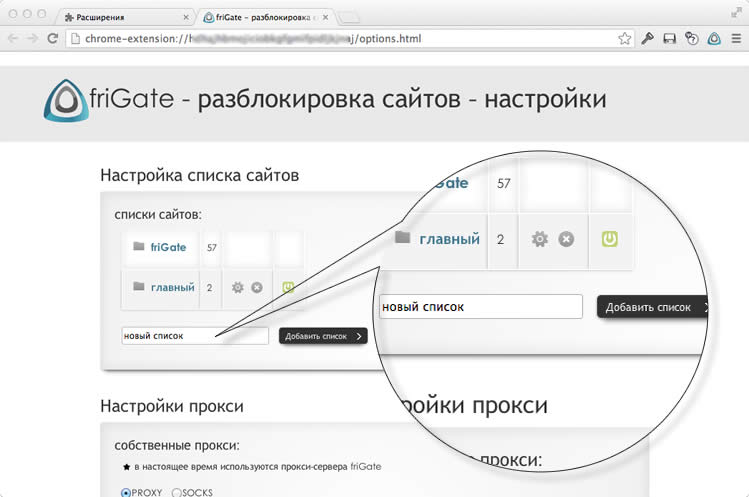749x497 pixels.
Task: Click the magnified Добавить список button
Action: pos(652,307)
